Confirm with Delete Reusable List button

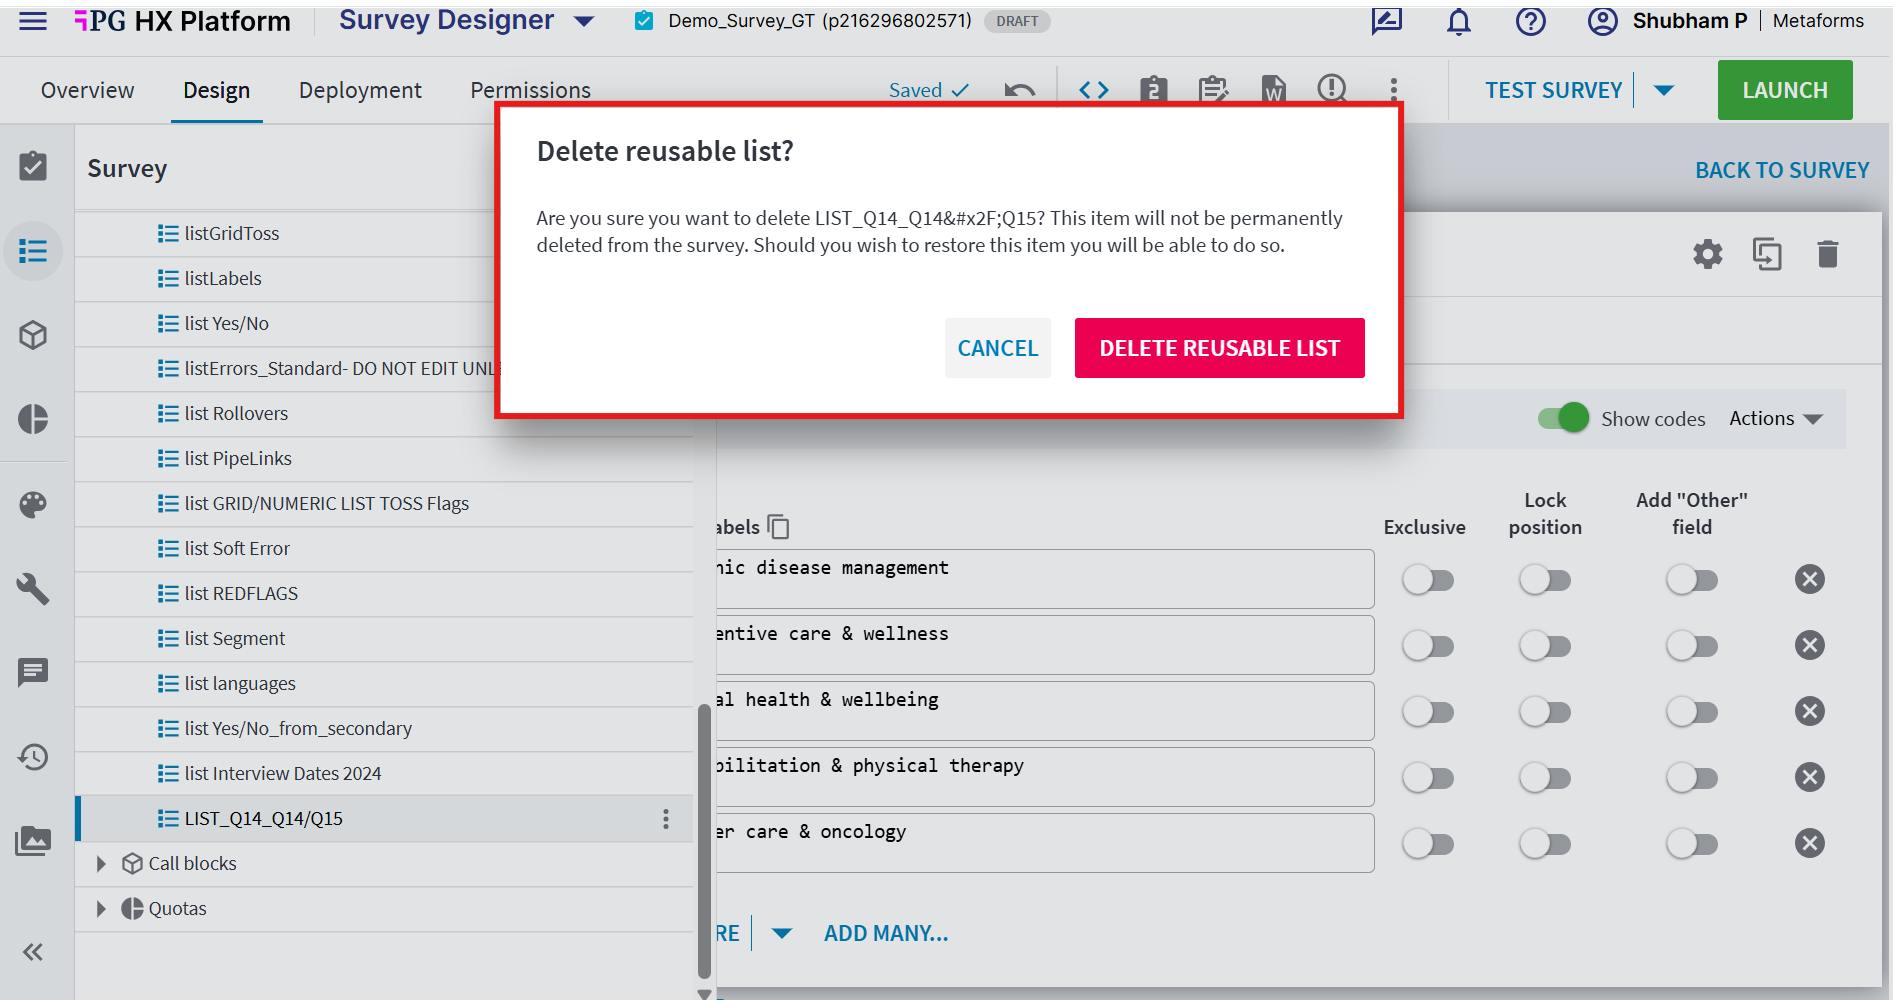click(x=1219, y=348)
